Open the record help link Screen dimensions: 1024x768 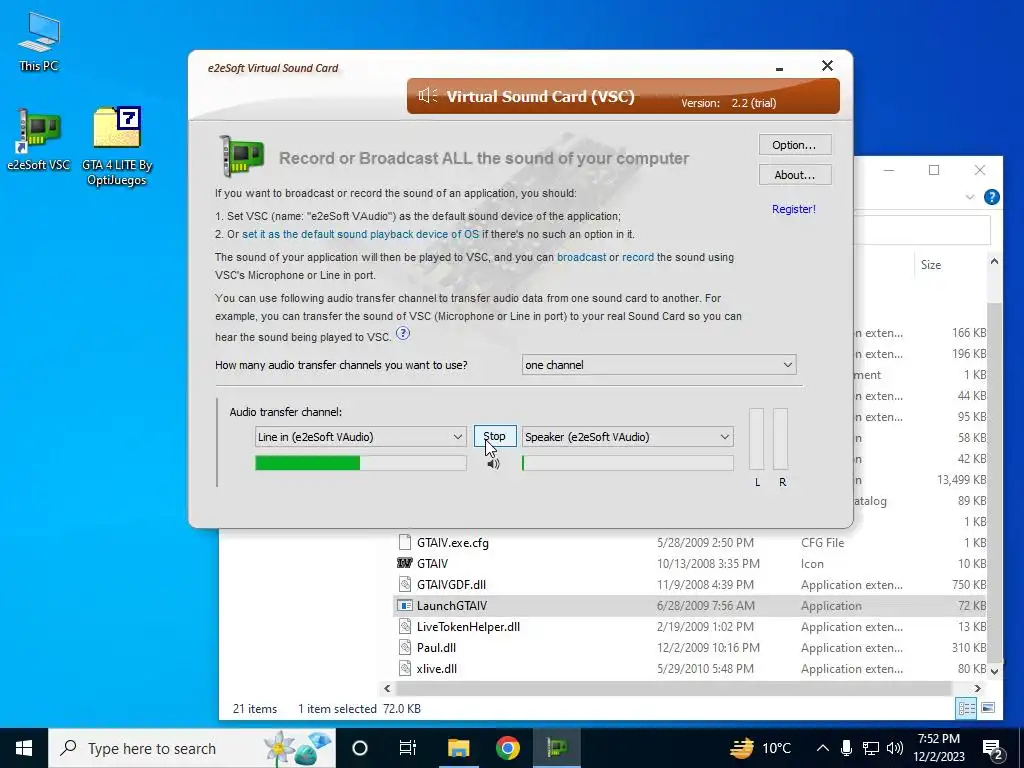pyautogui.click(x=637, y=257)
